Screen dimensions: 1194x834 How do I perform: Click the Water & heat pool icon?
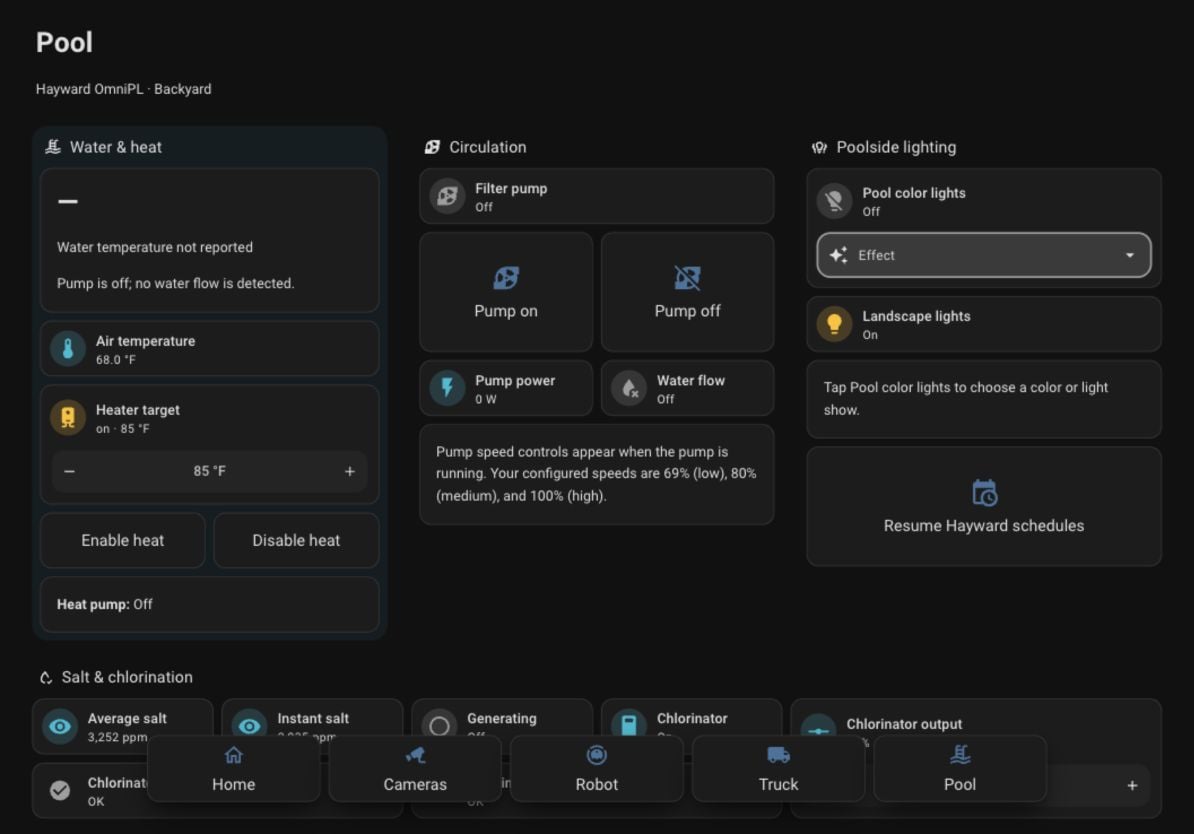coord(53,147)
